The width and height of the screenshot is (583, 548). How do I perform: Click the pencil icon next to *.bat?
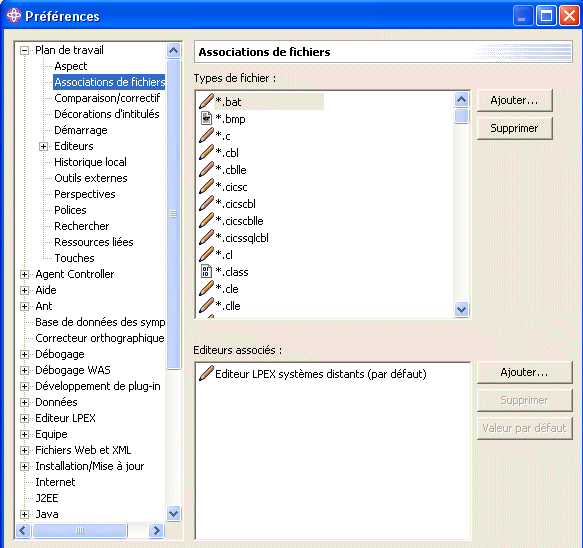click(206, 101)
